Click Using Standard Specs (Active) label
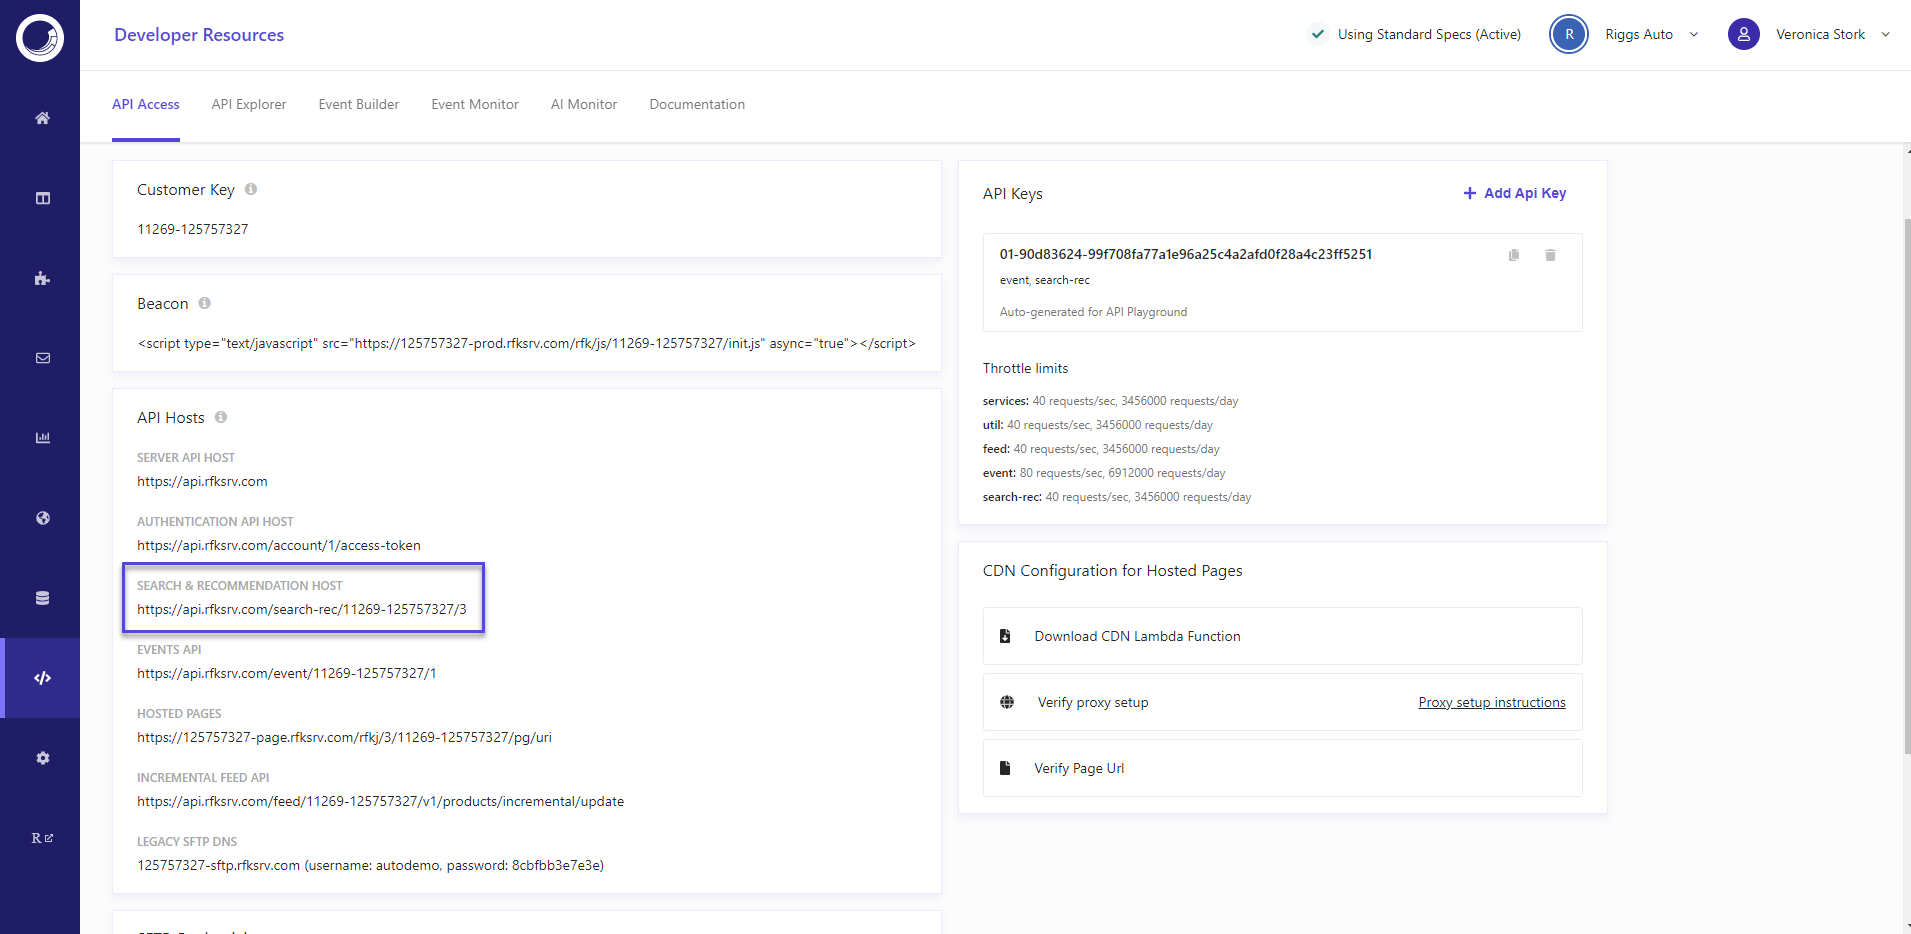1911x934 pixels. click(1429, 34)
